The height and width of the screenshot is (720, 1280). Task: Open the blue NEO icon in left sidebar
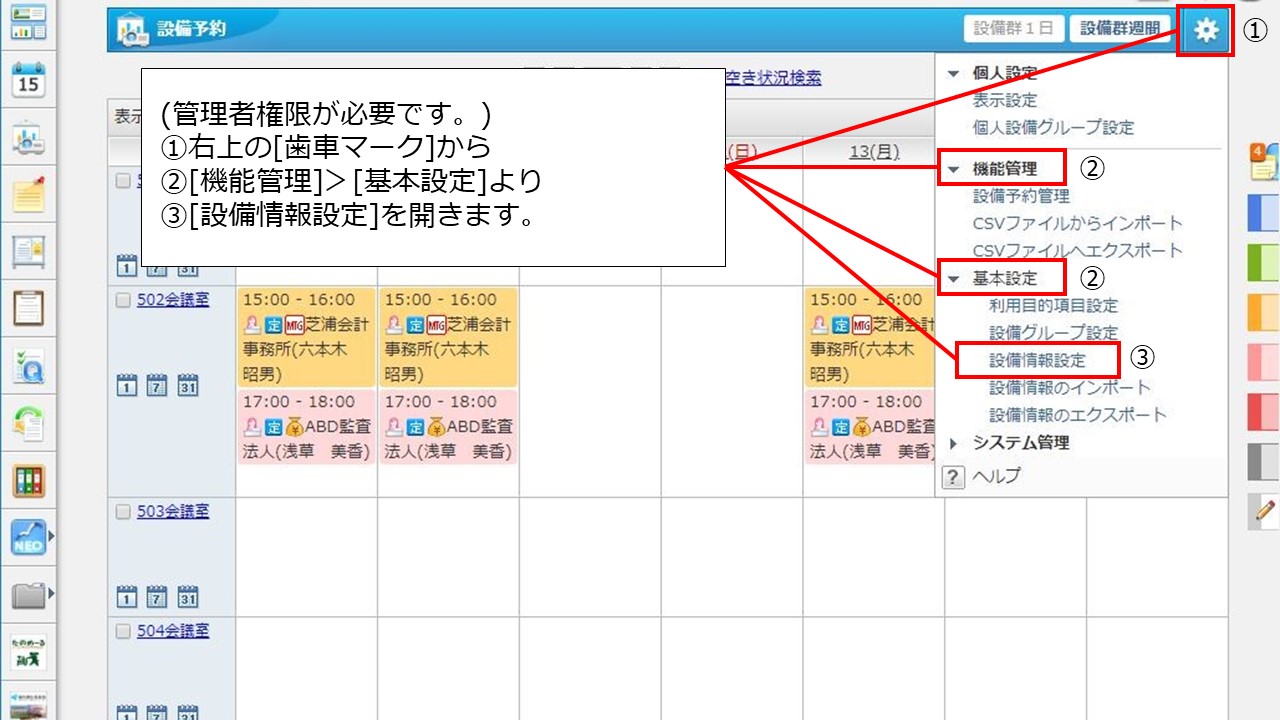pyautogui.click(x=28, y=538)
